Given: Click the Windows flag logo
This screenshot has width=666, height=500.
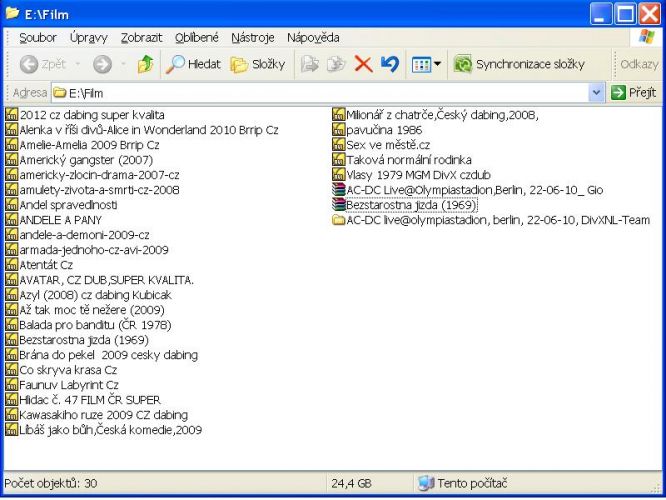Looking at the screenshot, I should click(646, 37).
